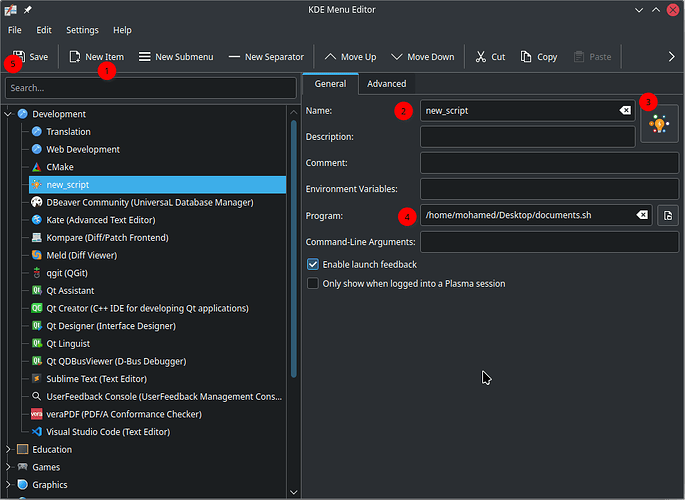Open the Help menu
The width and height of the screenshot is (685, 500).
coord(122,30)
